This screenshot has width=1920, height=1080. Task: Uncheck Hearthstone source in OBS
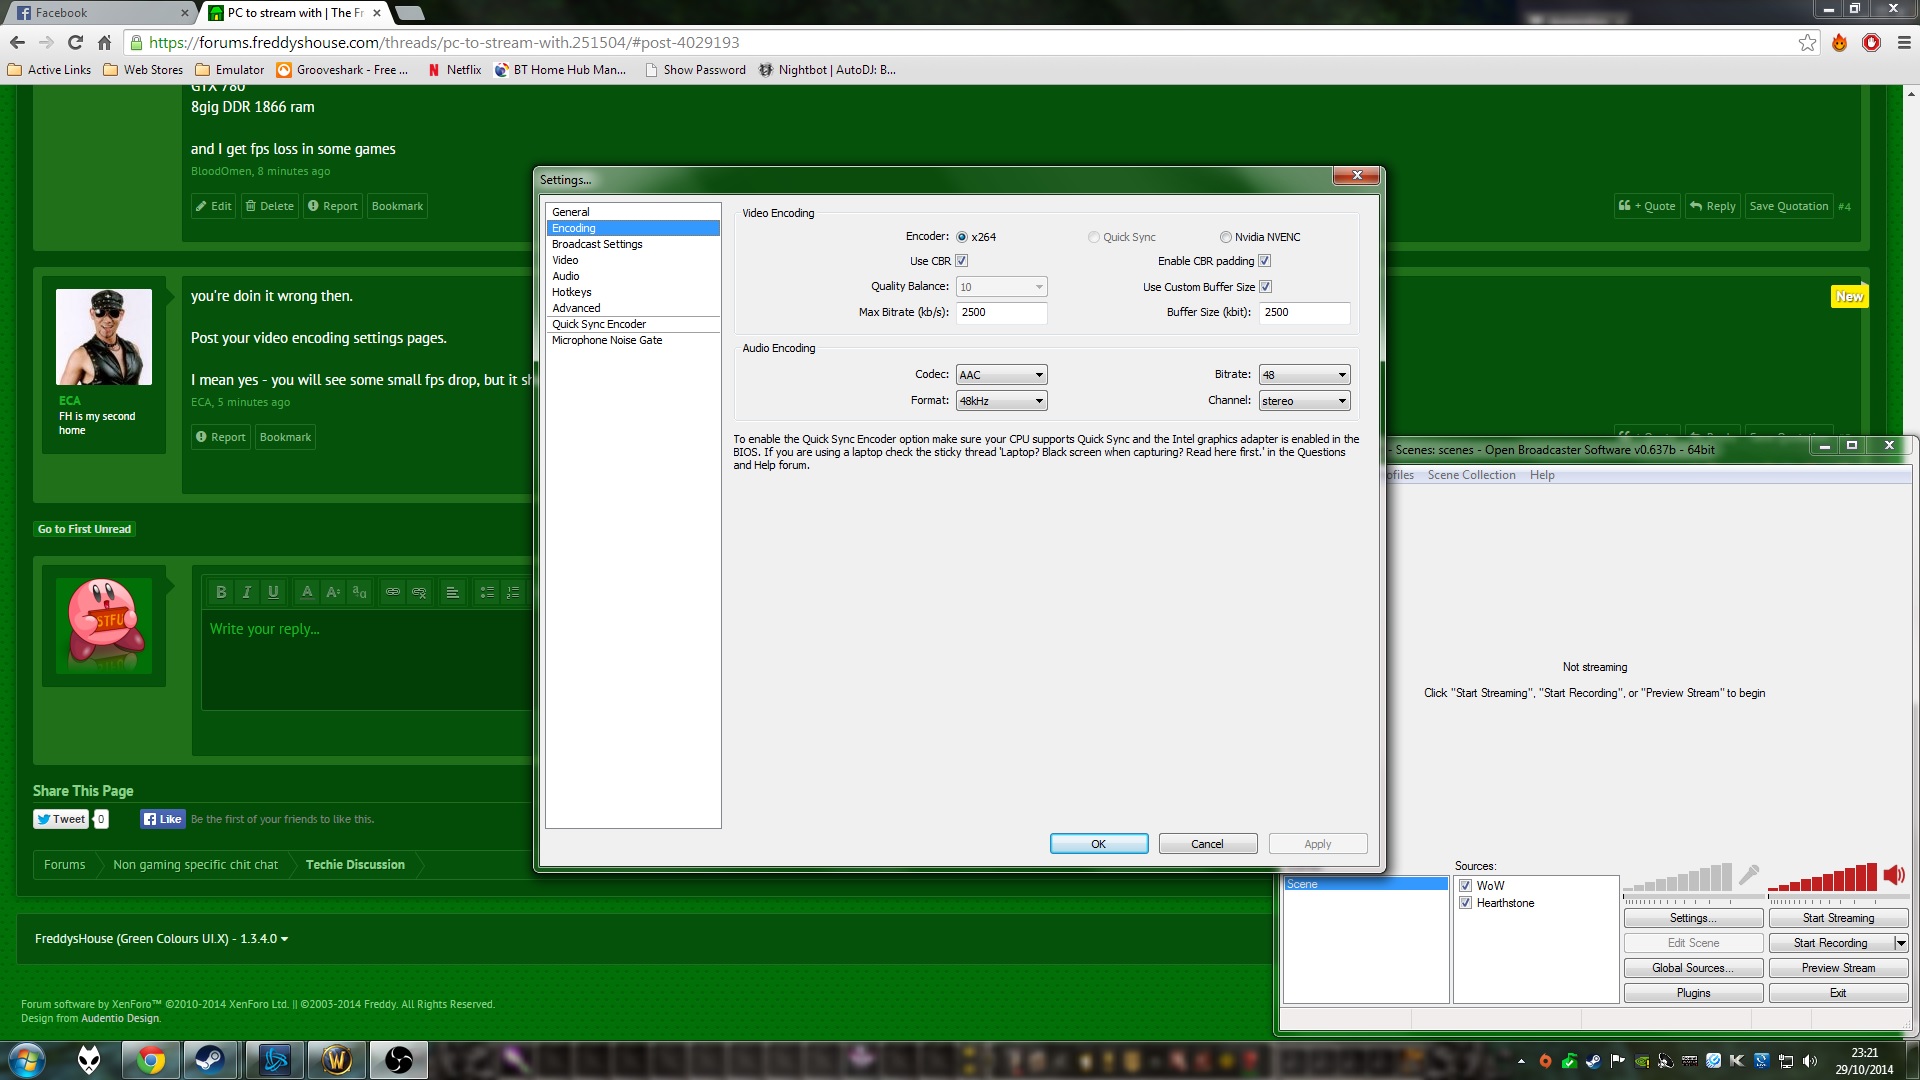pyautogui.click(x=1466, y=903)
